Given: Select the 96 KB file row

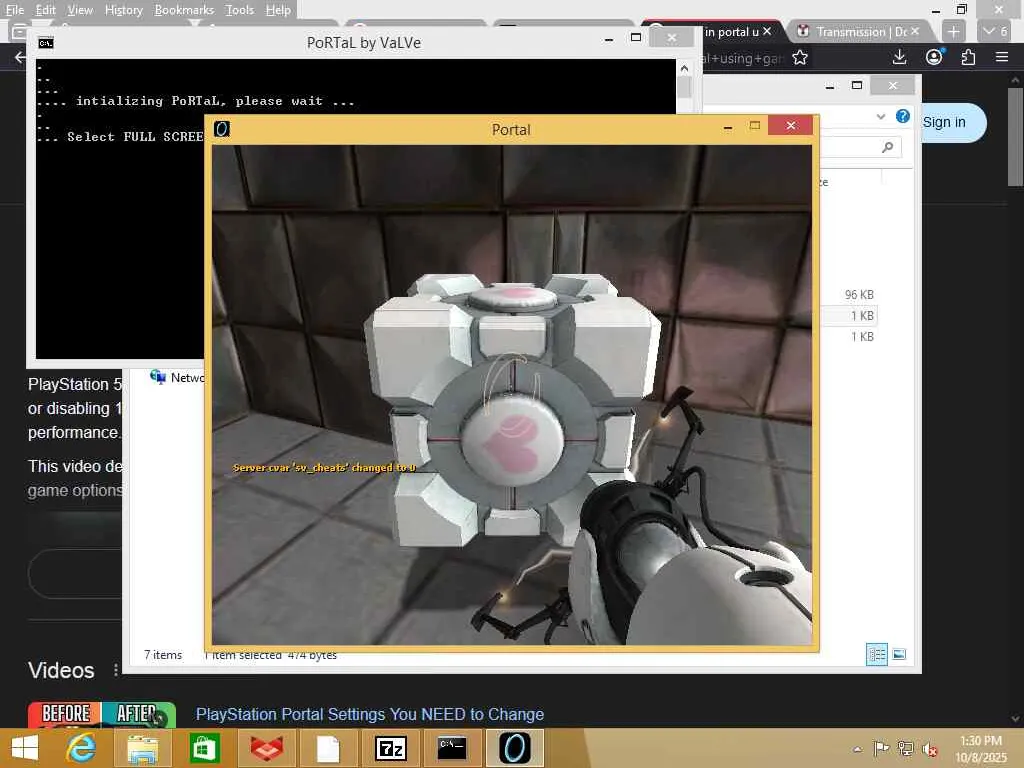Looking at the screenshot, I should coord(848,295).
